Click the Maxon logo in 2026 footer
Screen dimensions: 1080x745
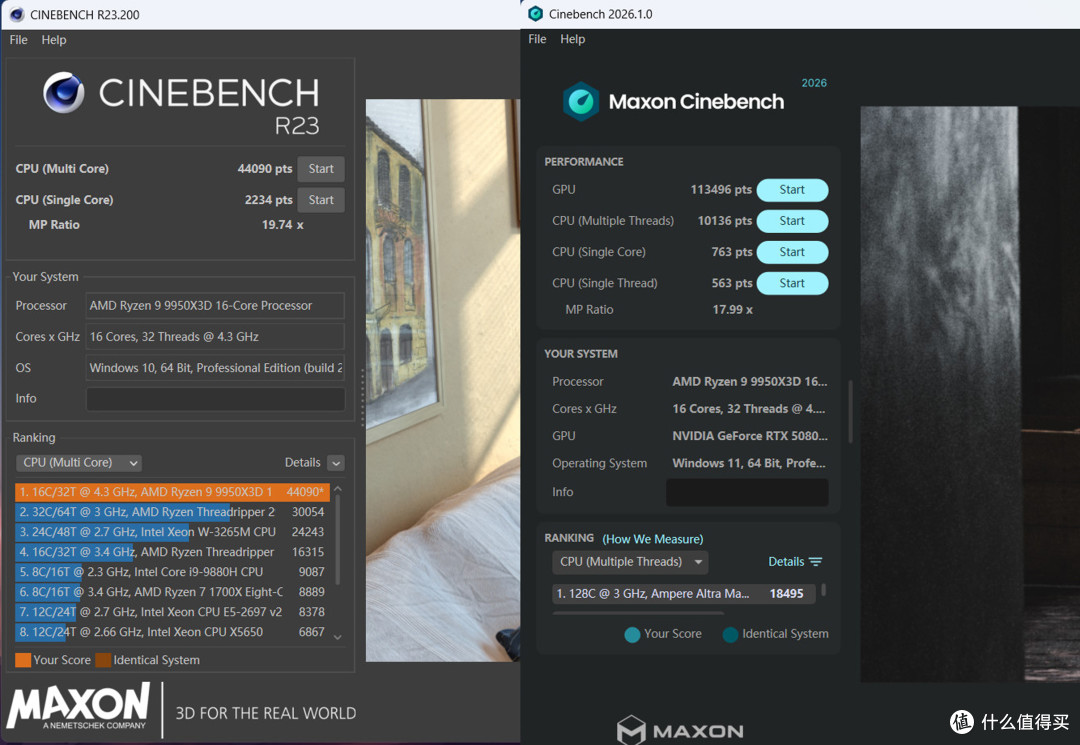point(680,731)
